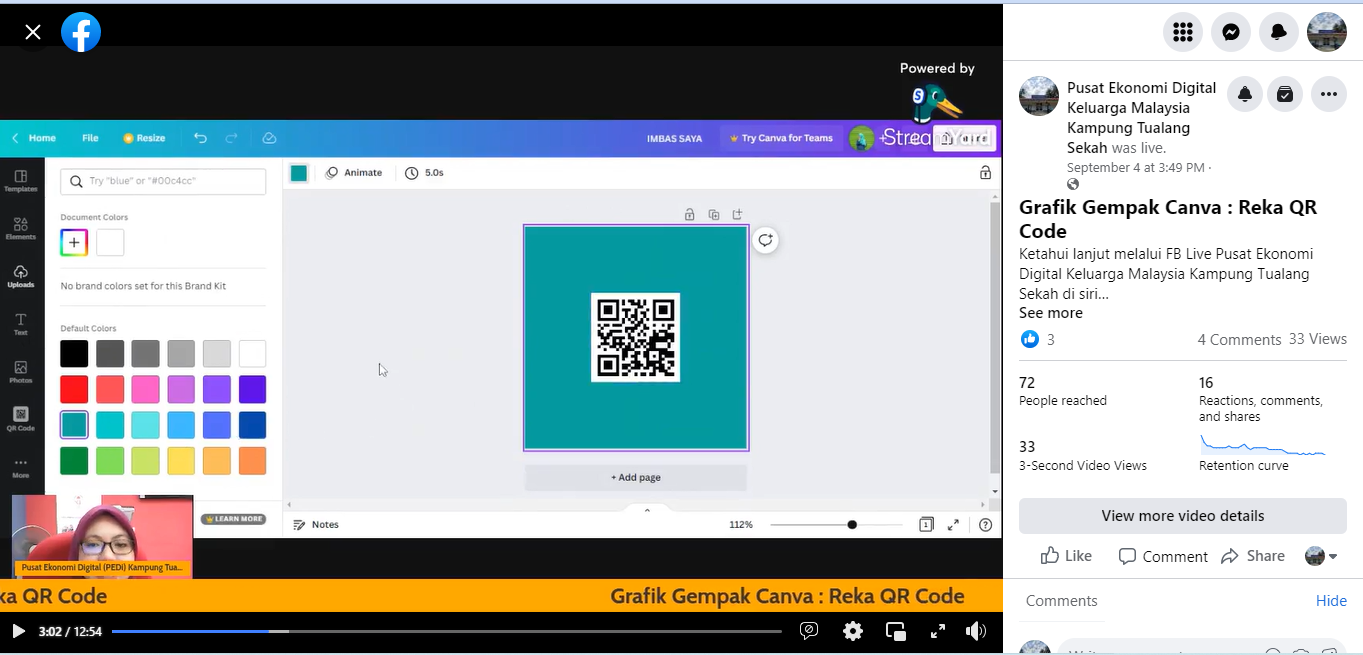The image size is (1363, 655).
Task: Close the Facebook video viewer
Action: (x=33, y=32)
